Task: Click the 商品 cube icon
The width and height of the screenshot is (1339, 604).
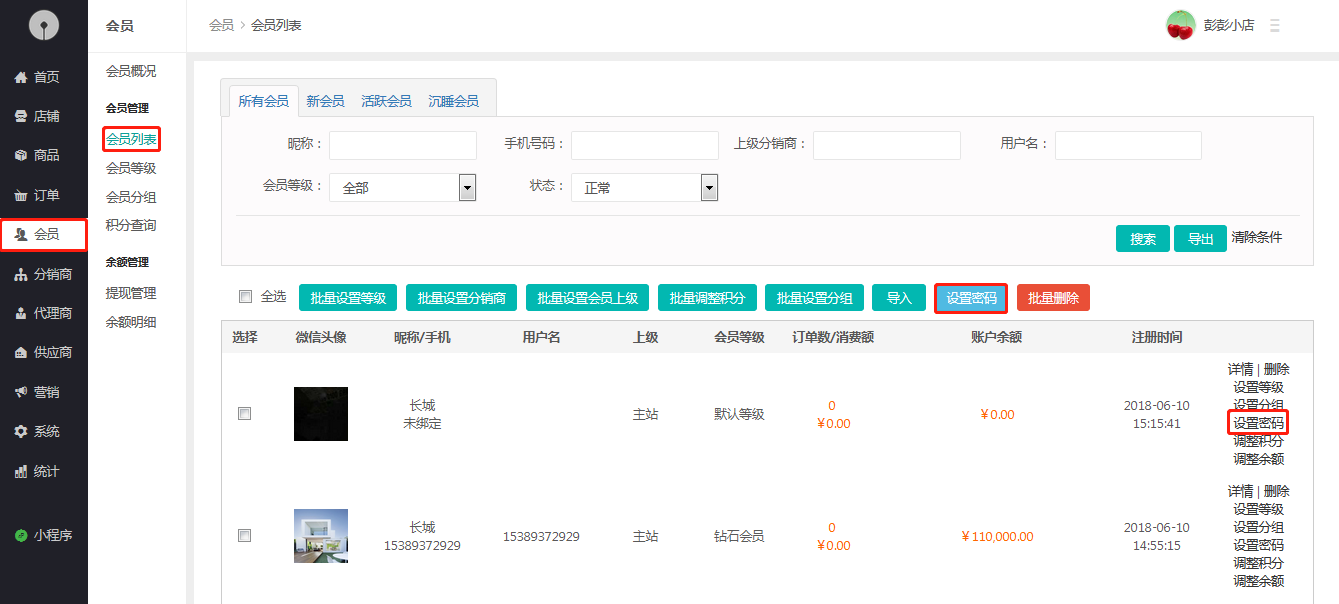Action: click(20, 155)
